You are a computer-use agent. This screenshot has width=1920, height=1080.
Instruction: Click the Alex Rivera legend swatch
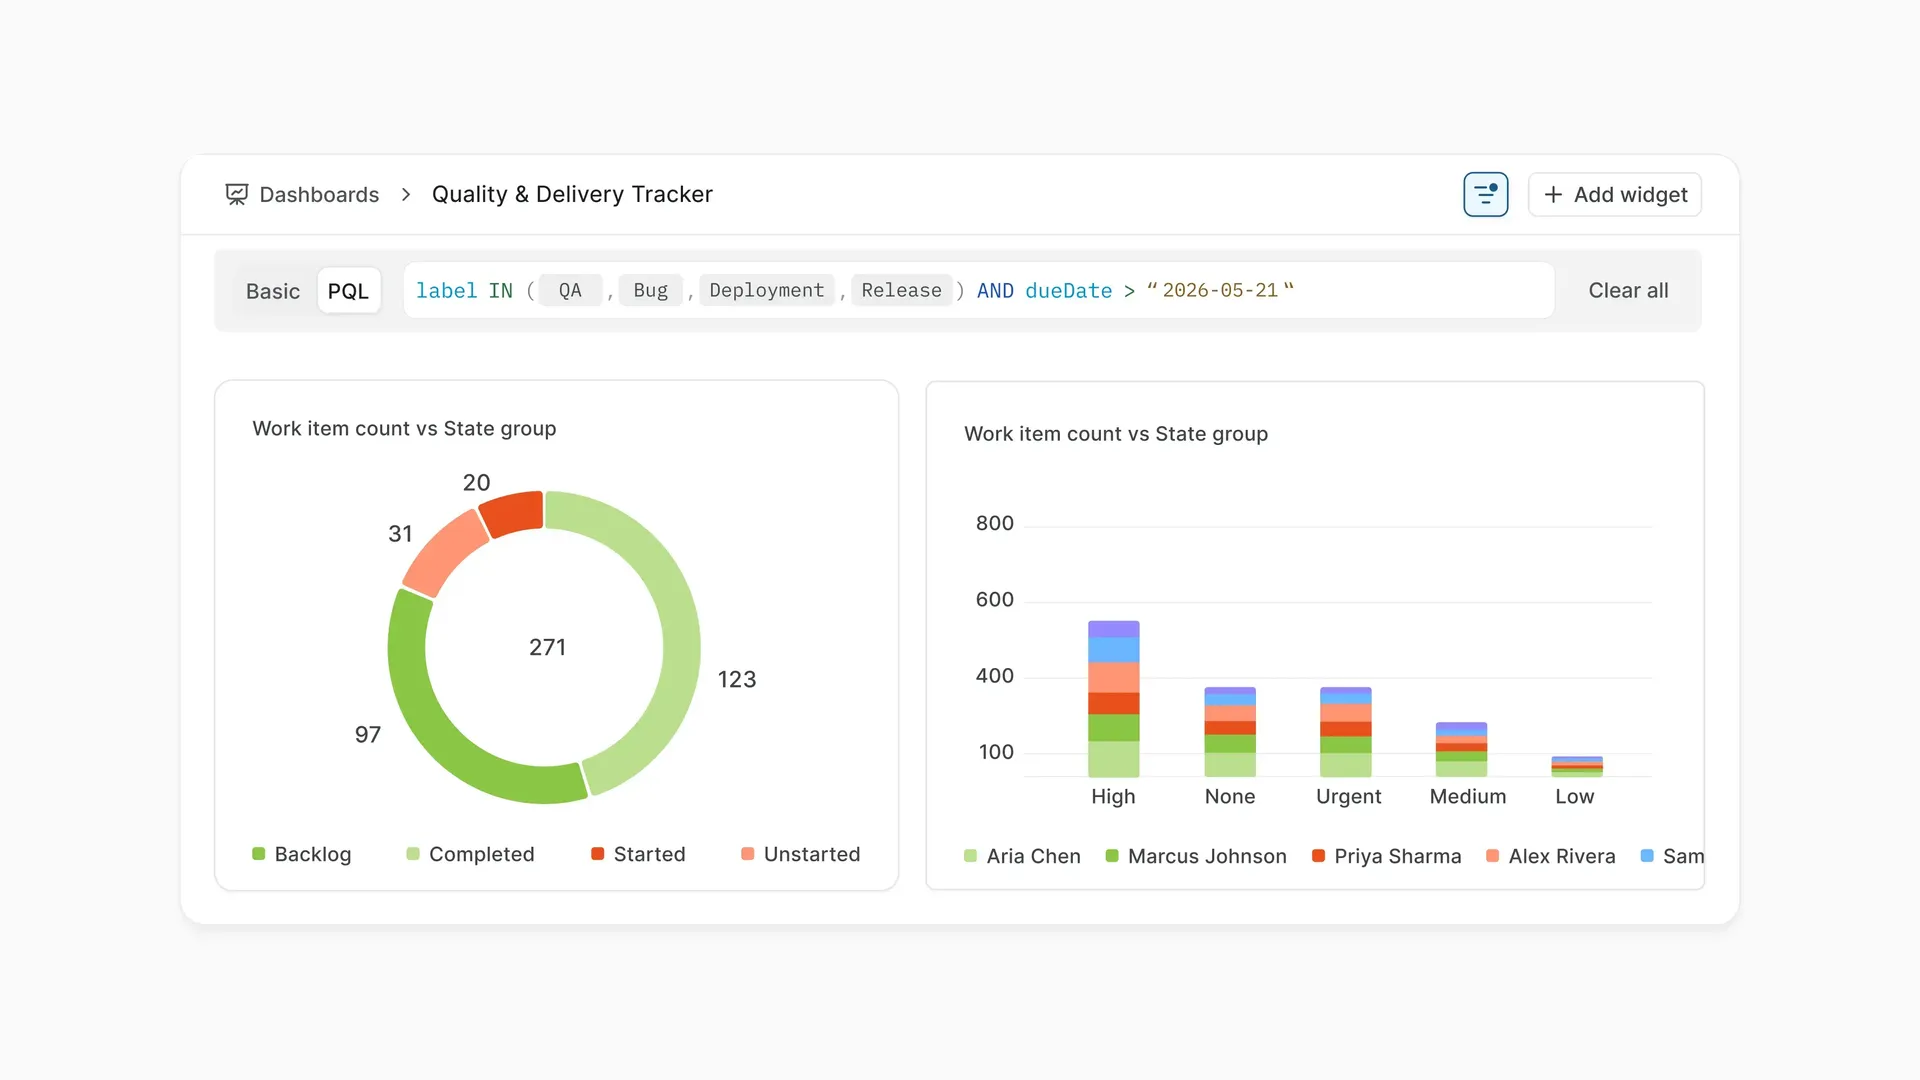point(1492,856)
